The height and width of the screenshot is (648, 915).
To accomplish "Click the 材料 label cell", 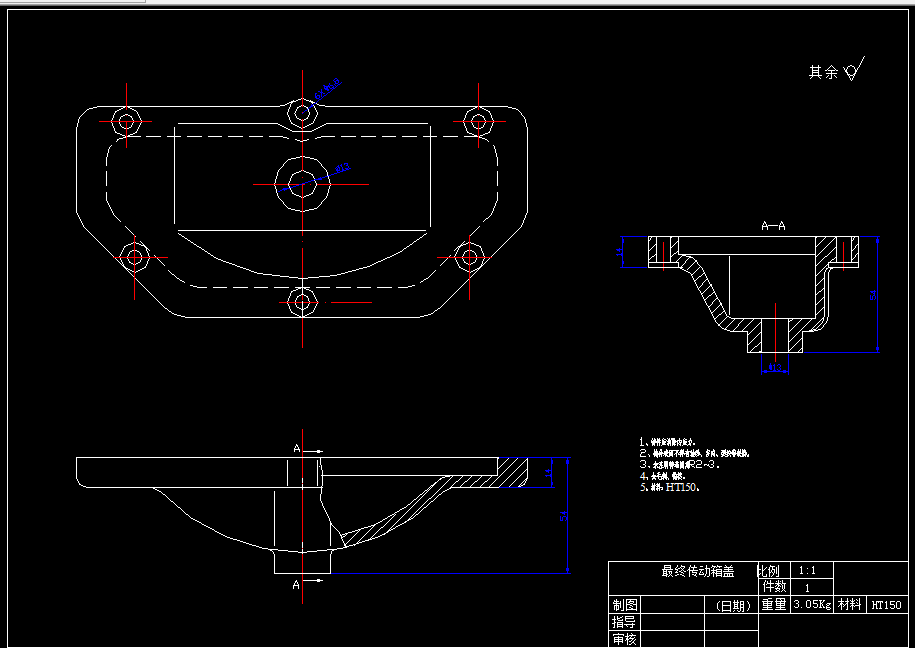I will coord(850,604).
